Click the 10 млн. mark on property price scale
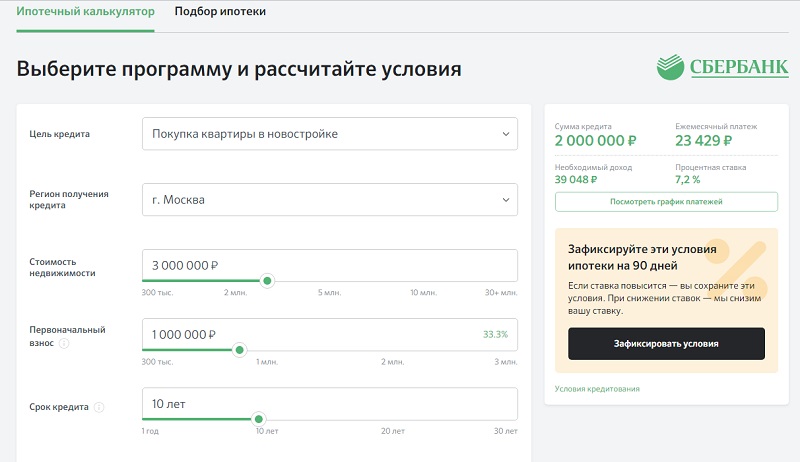The width and height of the screenshot is (800, 462). point(425,293)
